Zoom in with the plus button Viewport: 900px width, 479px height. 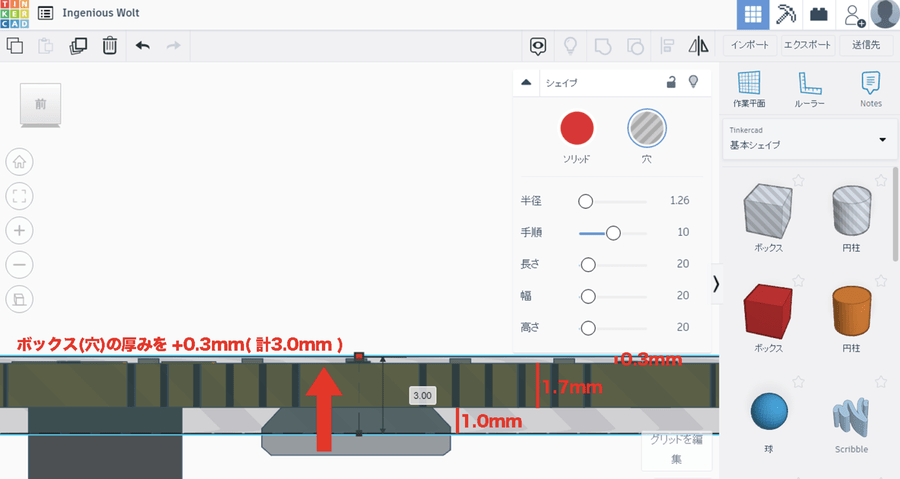[20, 231]
